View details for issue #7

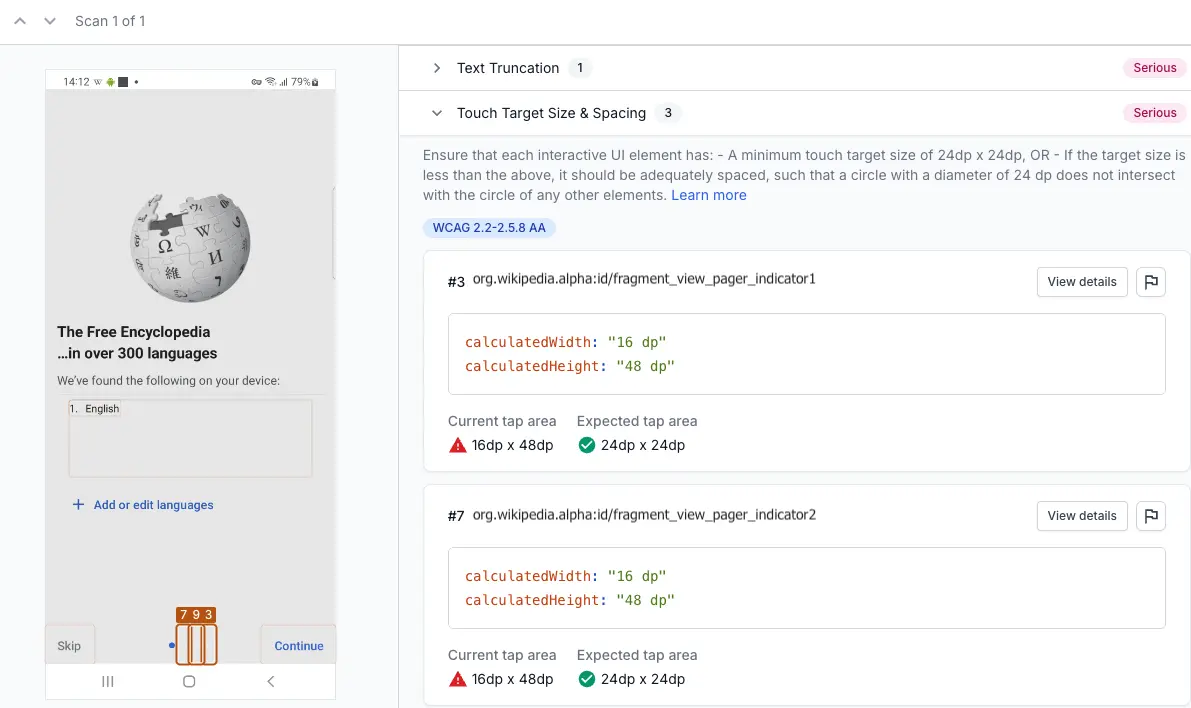(x=1082, y=516)
